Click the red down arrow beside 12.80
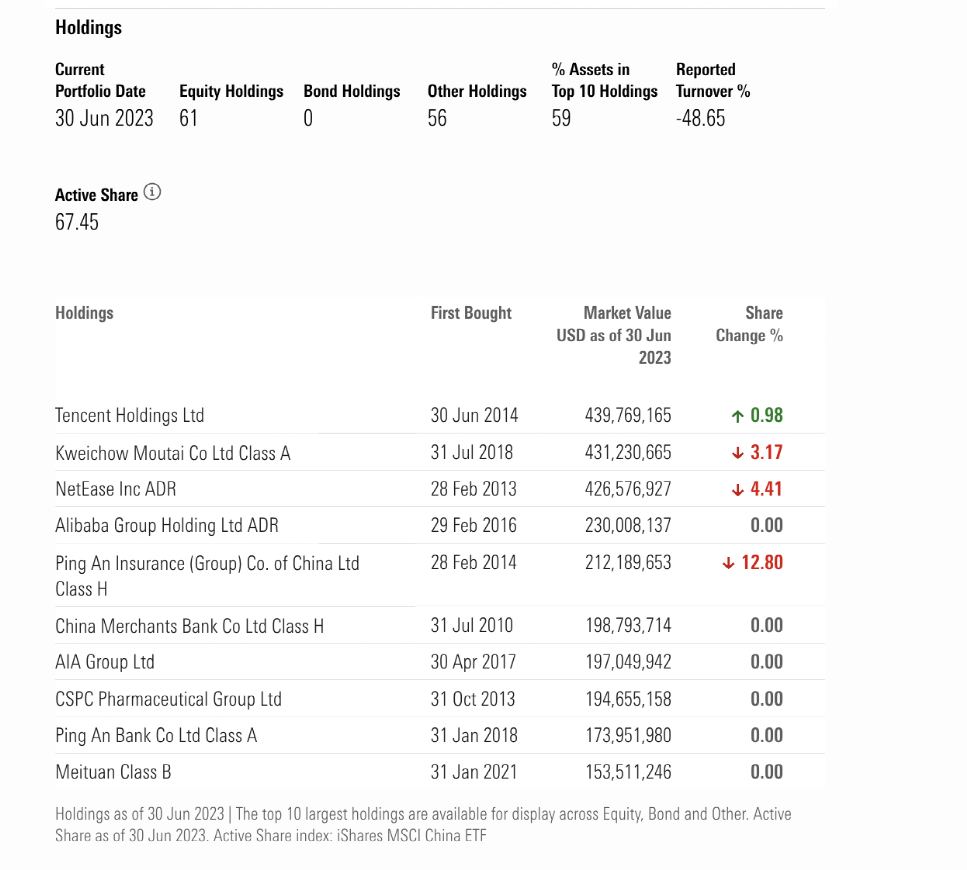The height and width of the screenshot is (870, 967). tap(728, 563)
